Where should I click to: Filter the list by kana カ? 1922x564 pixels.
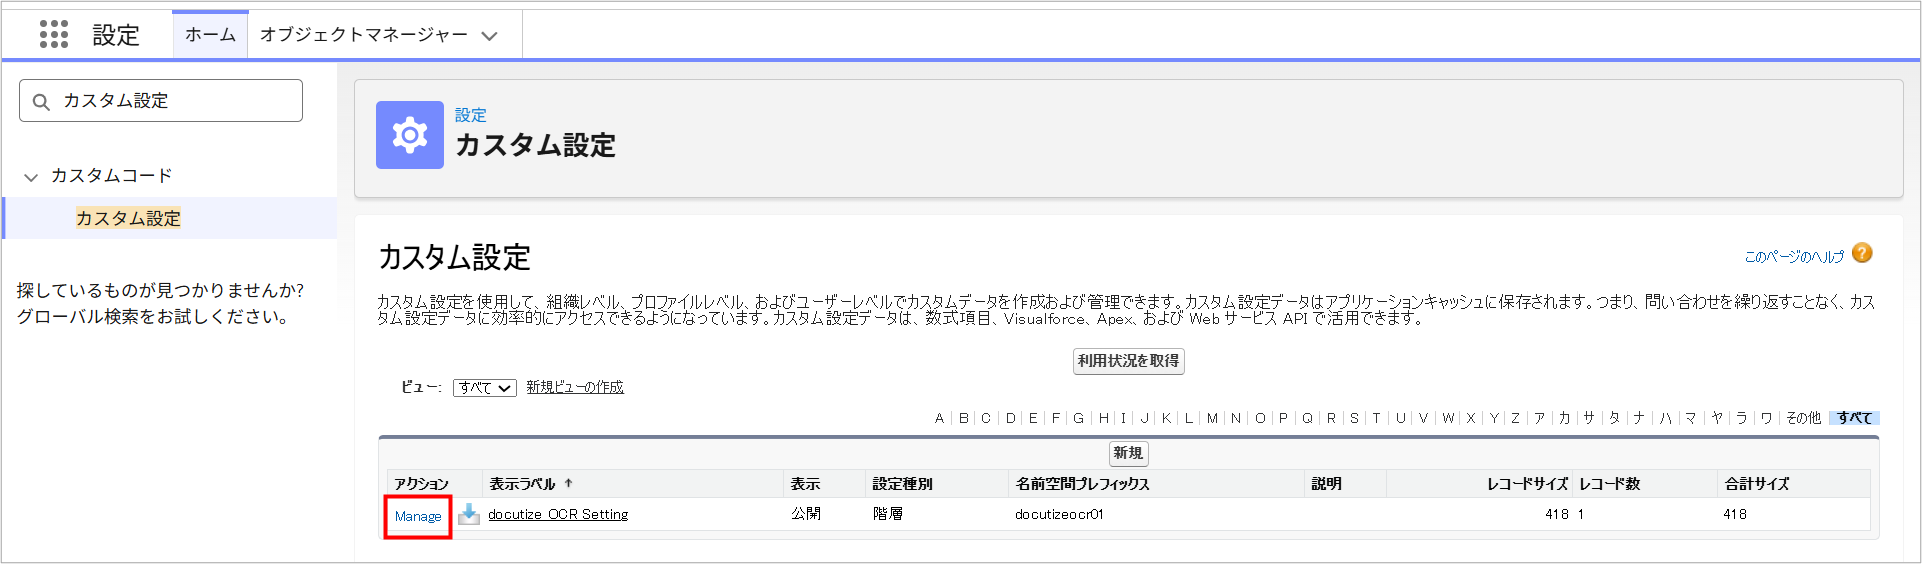tap(1565, 418)
